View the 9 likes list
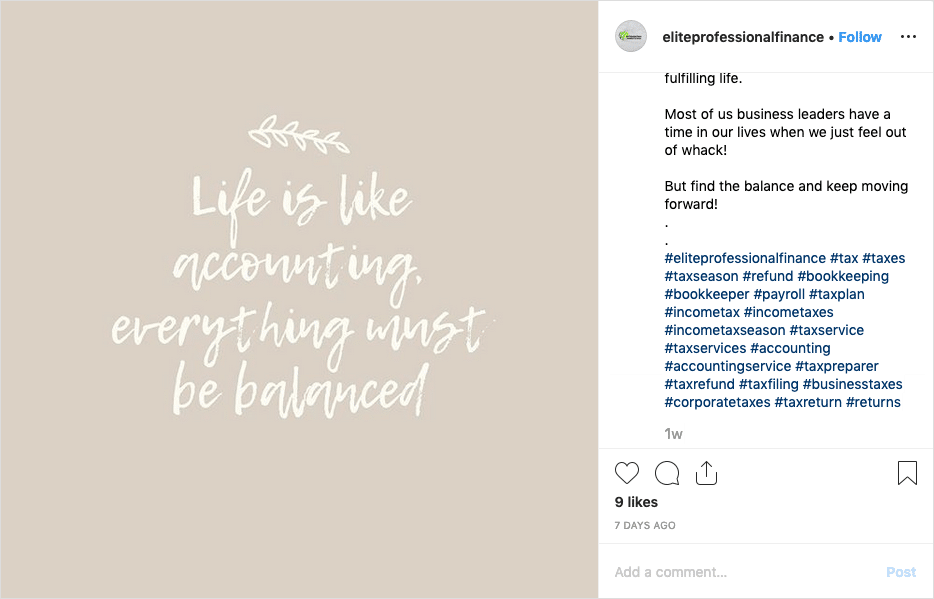Image resolution: width=934 pixels, height=599 pixels. point(636,502)
